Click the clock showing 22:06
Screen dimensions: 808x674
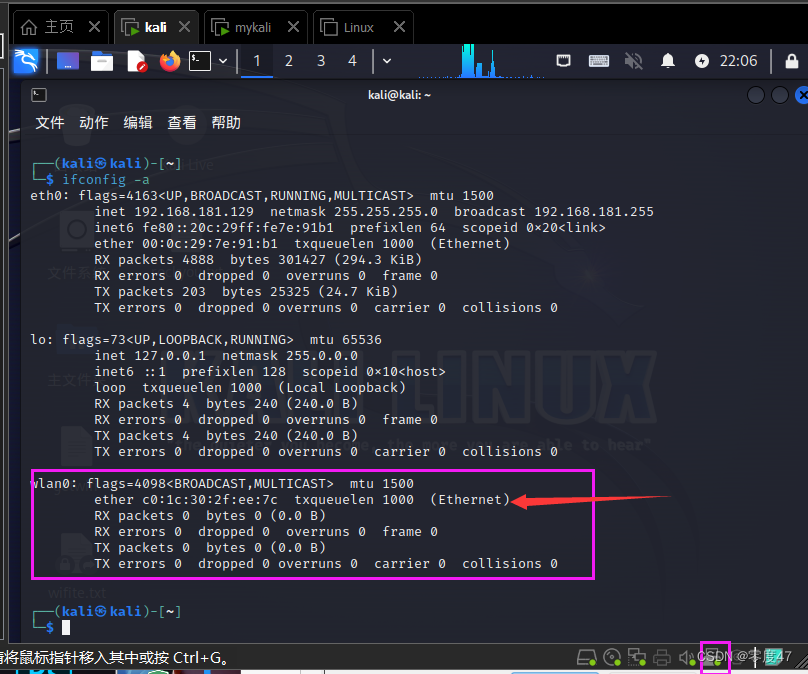[738, 61]
